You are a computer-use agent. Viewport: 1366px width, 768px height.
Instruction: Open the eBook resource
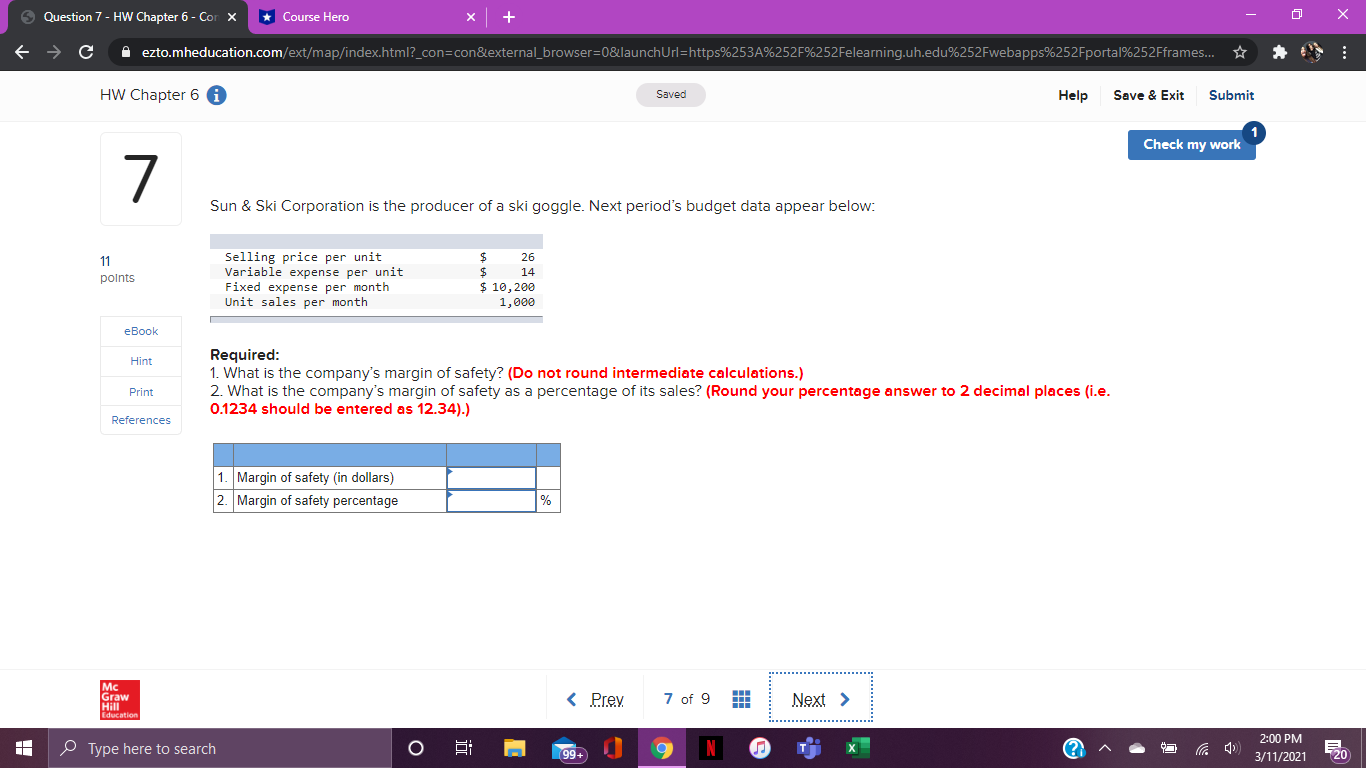(x=141, y=331)
